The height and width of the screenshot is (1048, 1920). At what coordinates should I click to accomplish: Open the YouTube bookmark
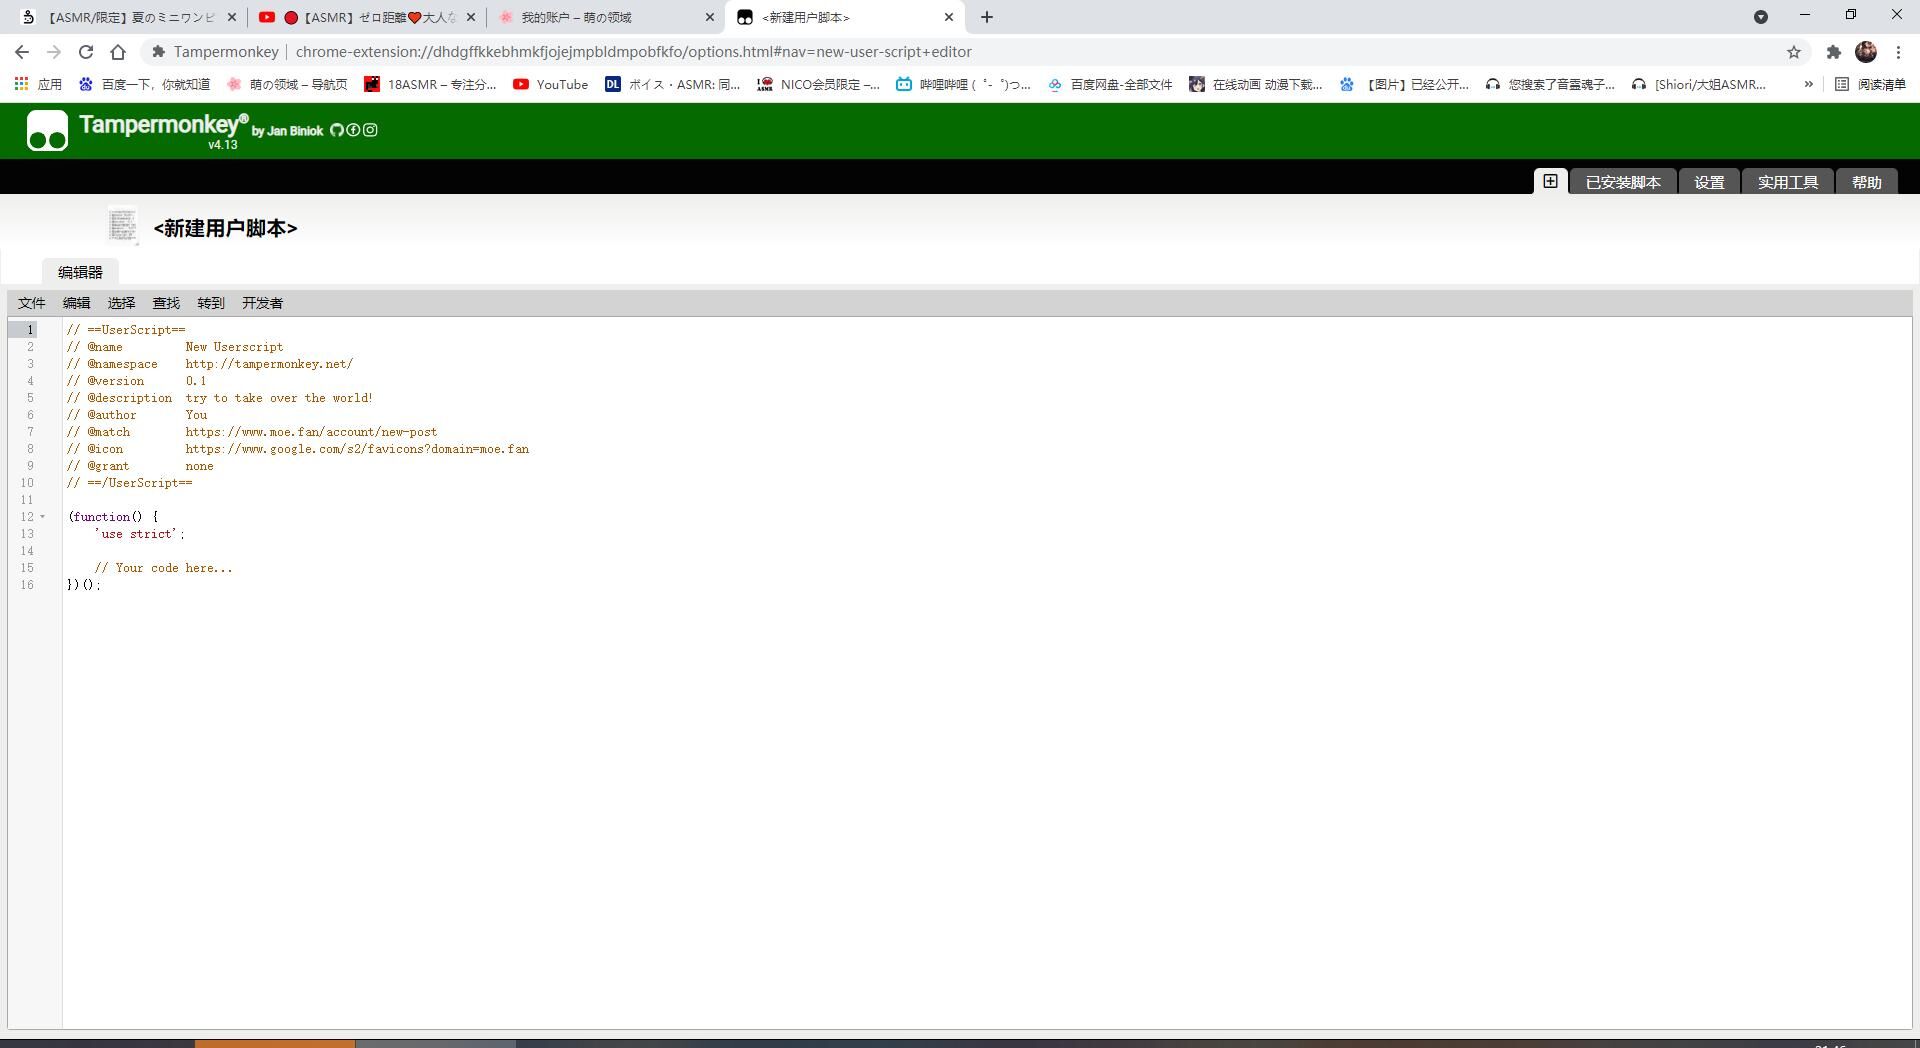[550, 84]
